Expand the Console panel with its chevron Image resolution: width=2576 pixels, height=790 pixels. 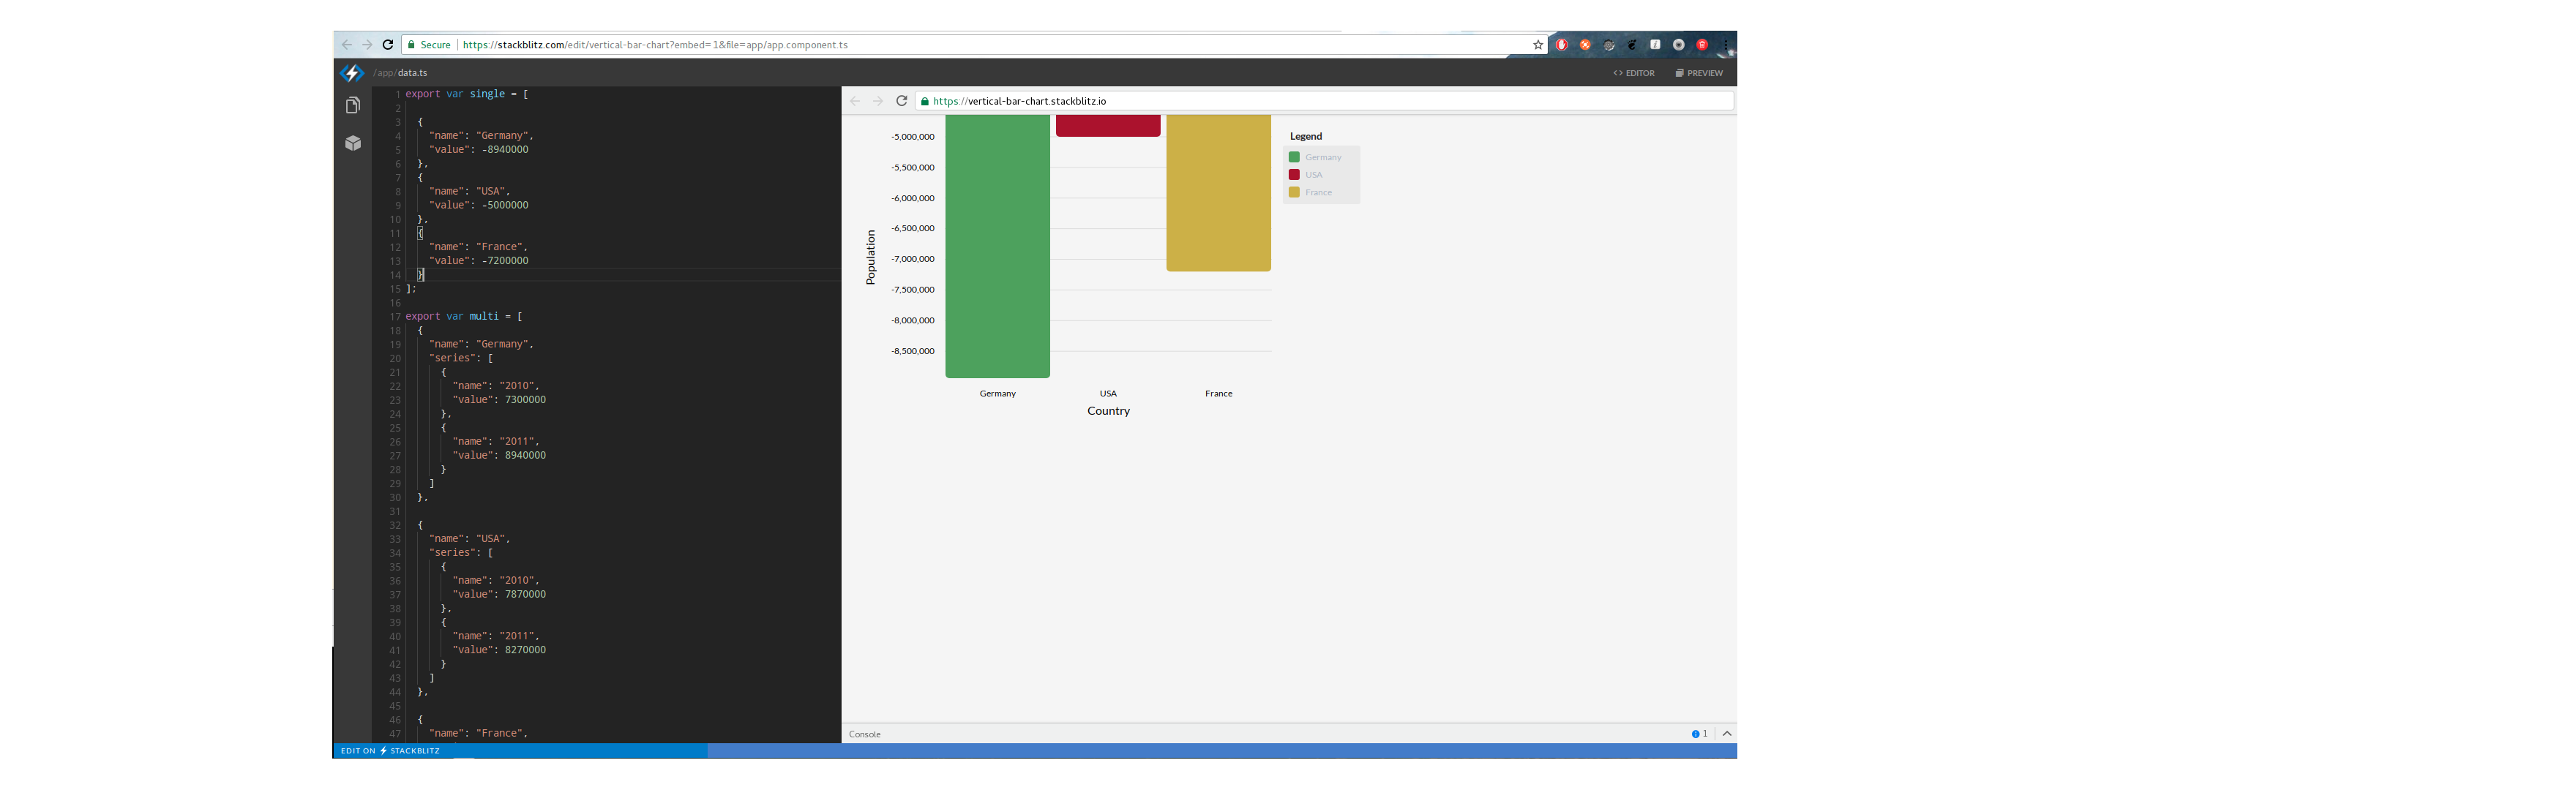point(1727,733)
